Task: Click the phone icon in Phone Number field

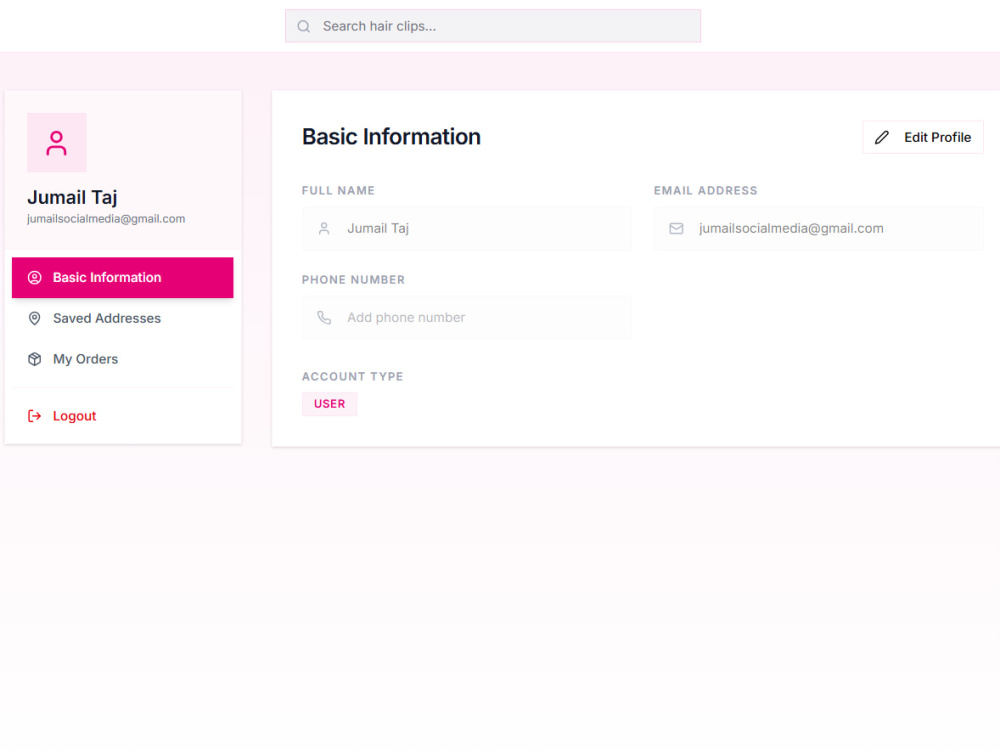Action: [x=324, y=318]
